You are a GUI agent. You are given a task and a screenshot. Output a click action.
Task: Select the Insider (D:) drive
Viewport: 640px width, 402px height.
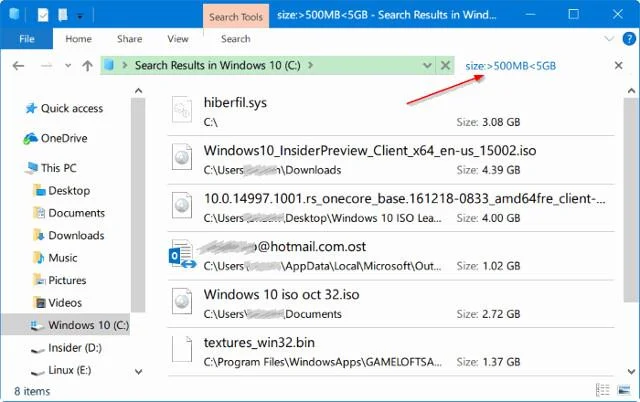tap(75, 348)
